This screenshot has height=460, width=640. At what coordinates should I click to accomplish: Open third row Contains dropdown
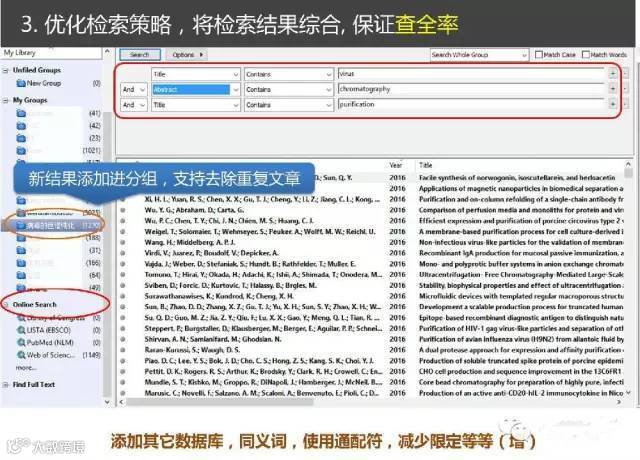[288, 105]
